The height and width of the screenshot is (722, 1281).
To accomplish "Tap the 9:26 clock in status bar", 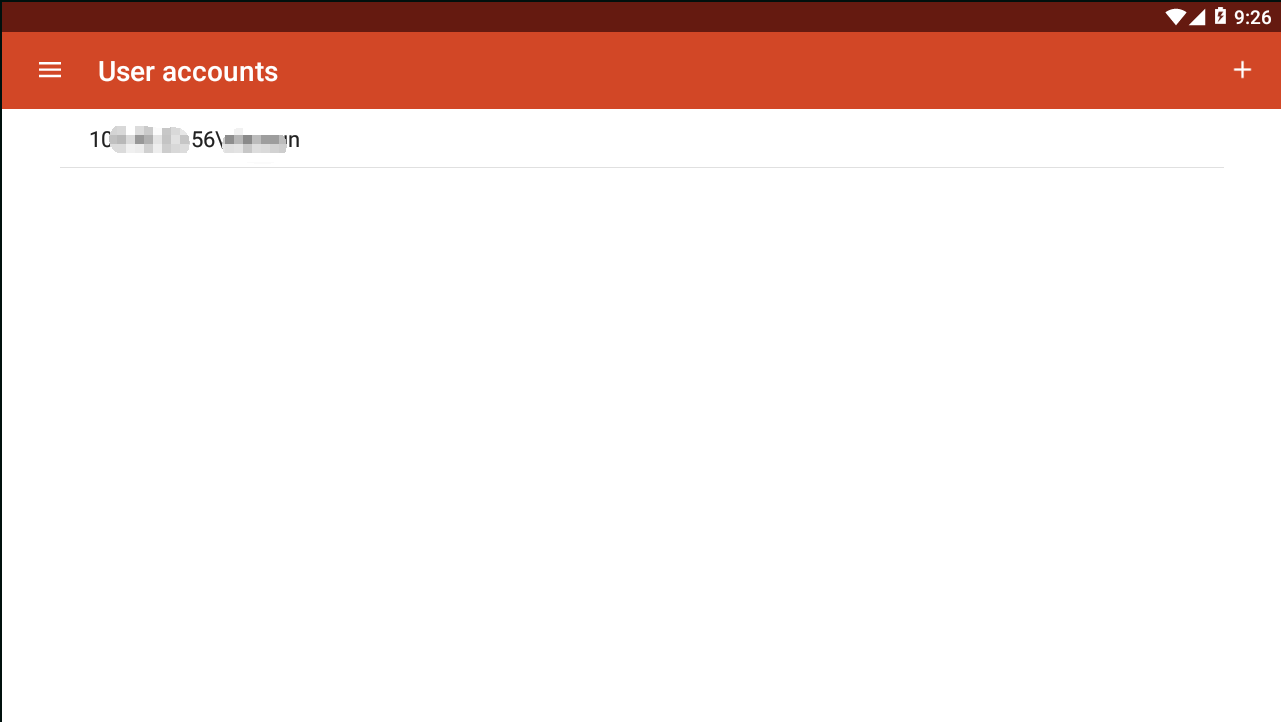I will tap(1252, 16).
